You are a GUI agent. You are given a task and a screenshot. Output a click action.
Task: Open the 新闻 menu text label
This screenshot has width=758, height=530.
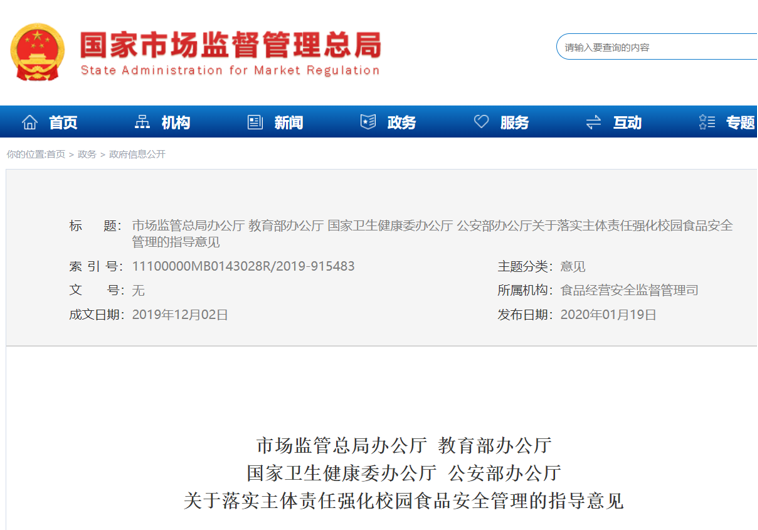pos(288,122)
